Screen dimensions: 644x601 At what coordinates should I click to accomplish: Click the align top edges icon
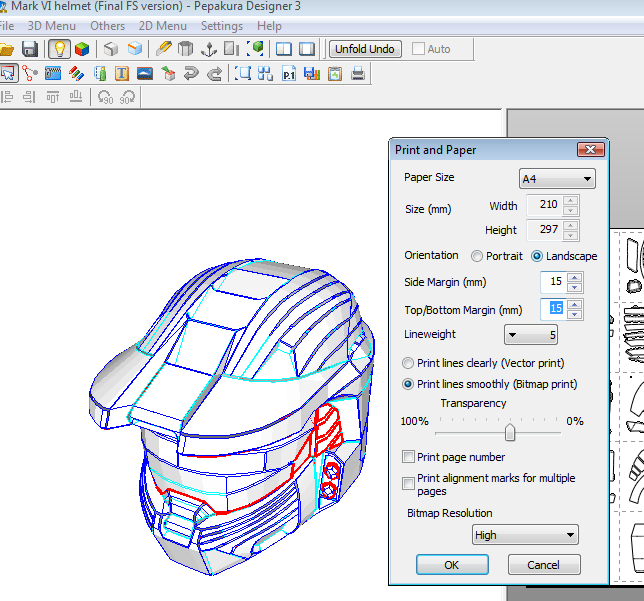[x=53, y=97]
